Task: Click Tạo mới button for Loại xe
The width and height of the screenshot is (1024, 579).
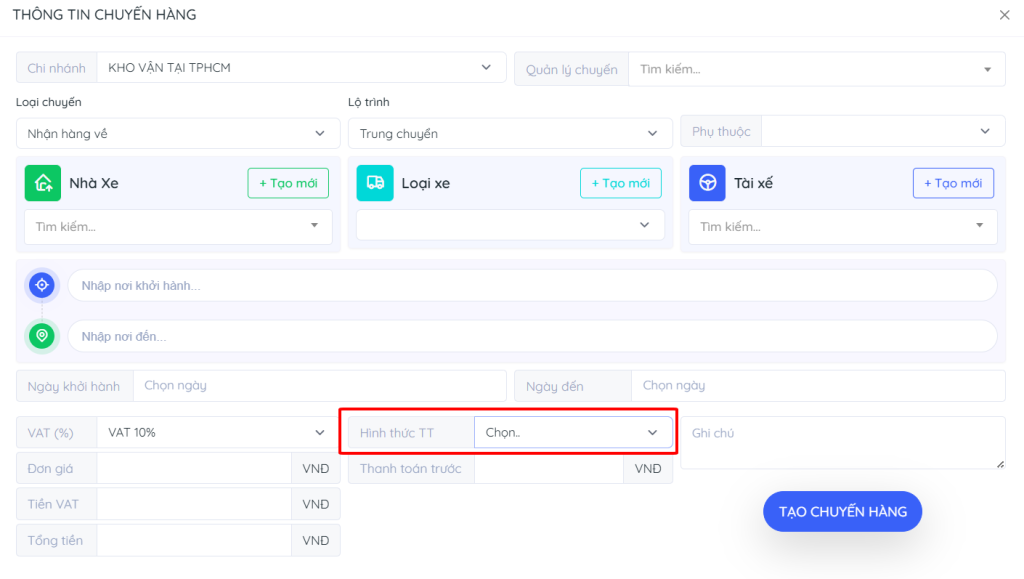Action: coord(620,183)
